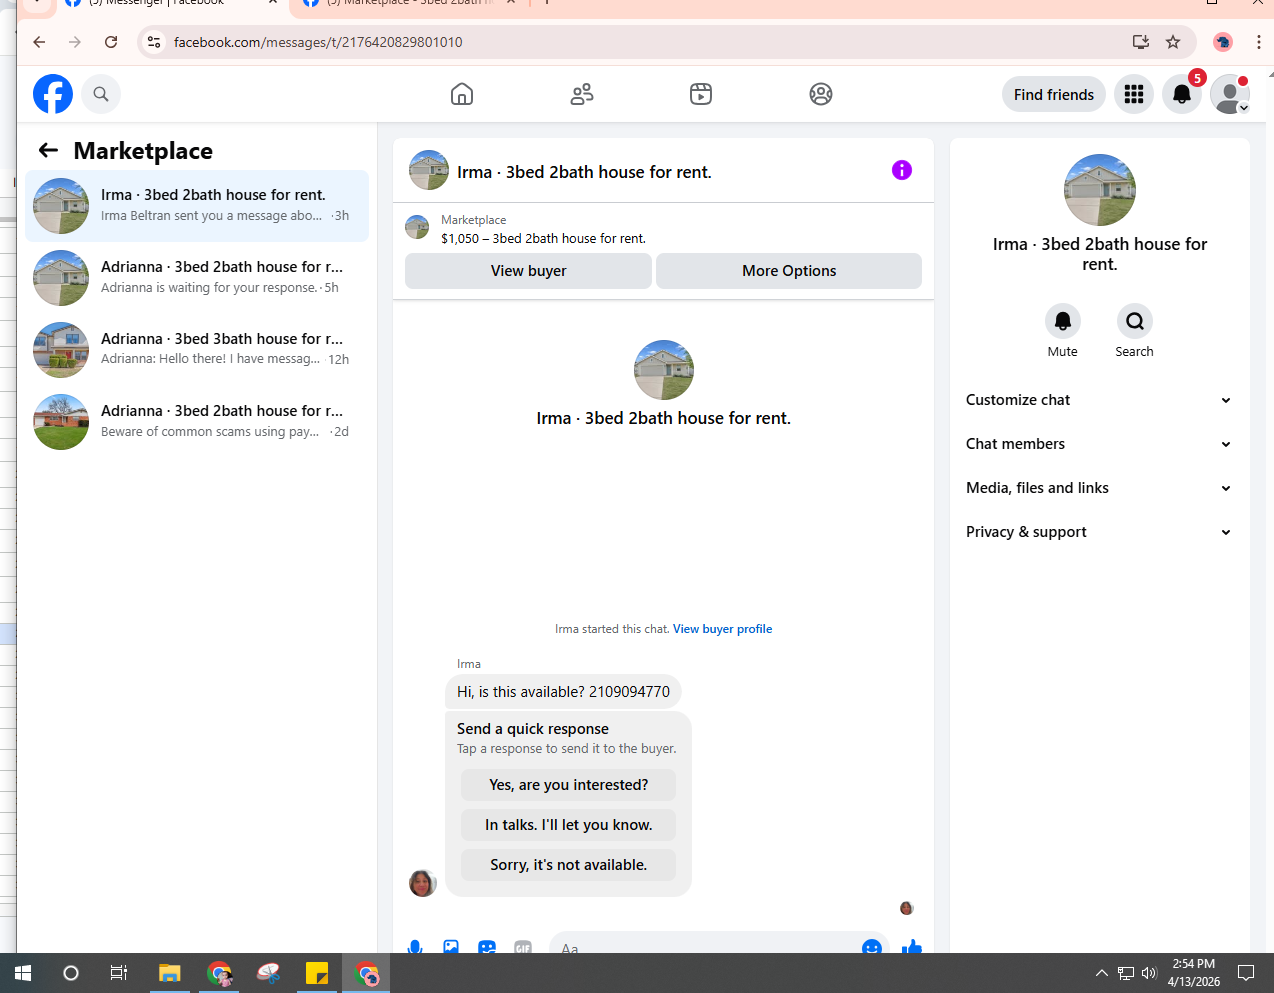Open the Facebook search magnifier
The width and height of the screenshot is (1274, 993).
tap(101, 94)
